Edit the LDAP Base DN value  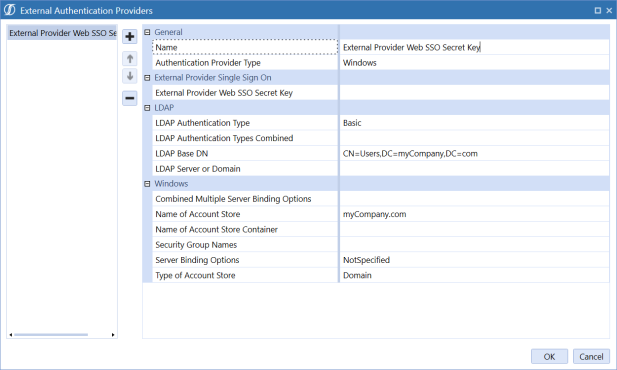(474, 154)
